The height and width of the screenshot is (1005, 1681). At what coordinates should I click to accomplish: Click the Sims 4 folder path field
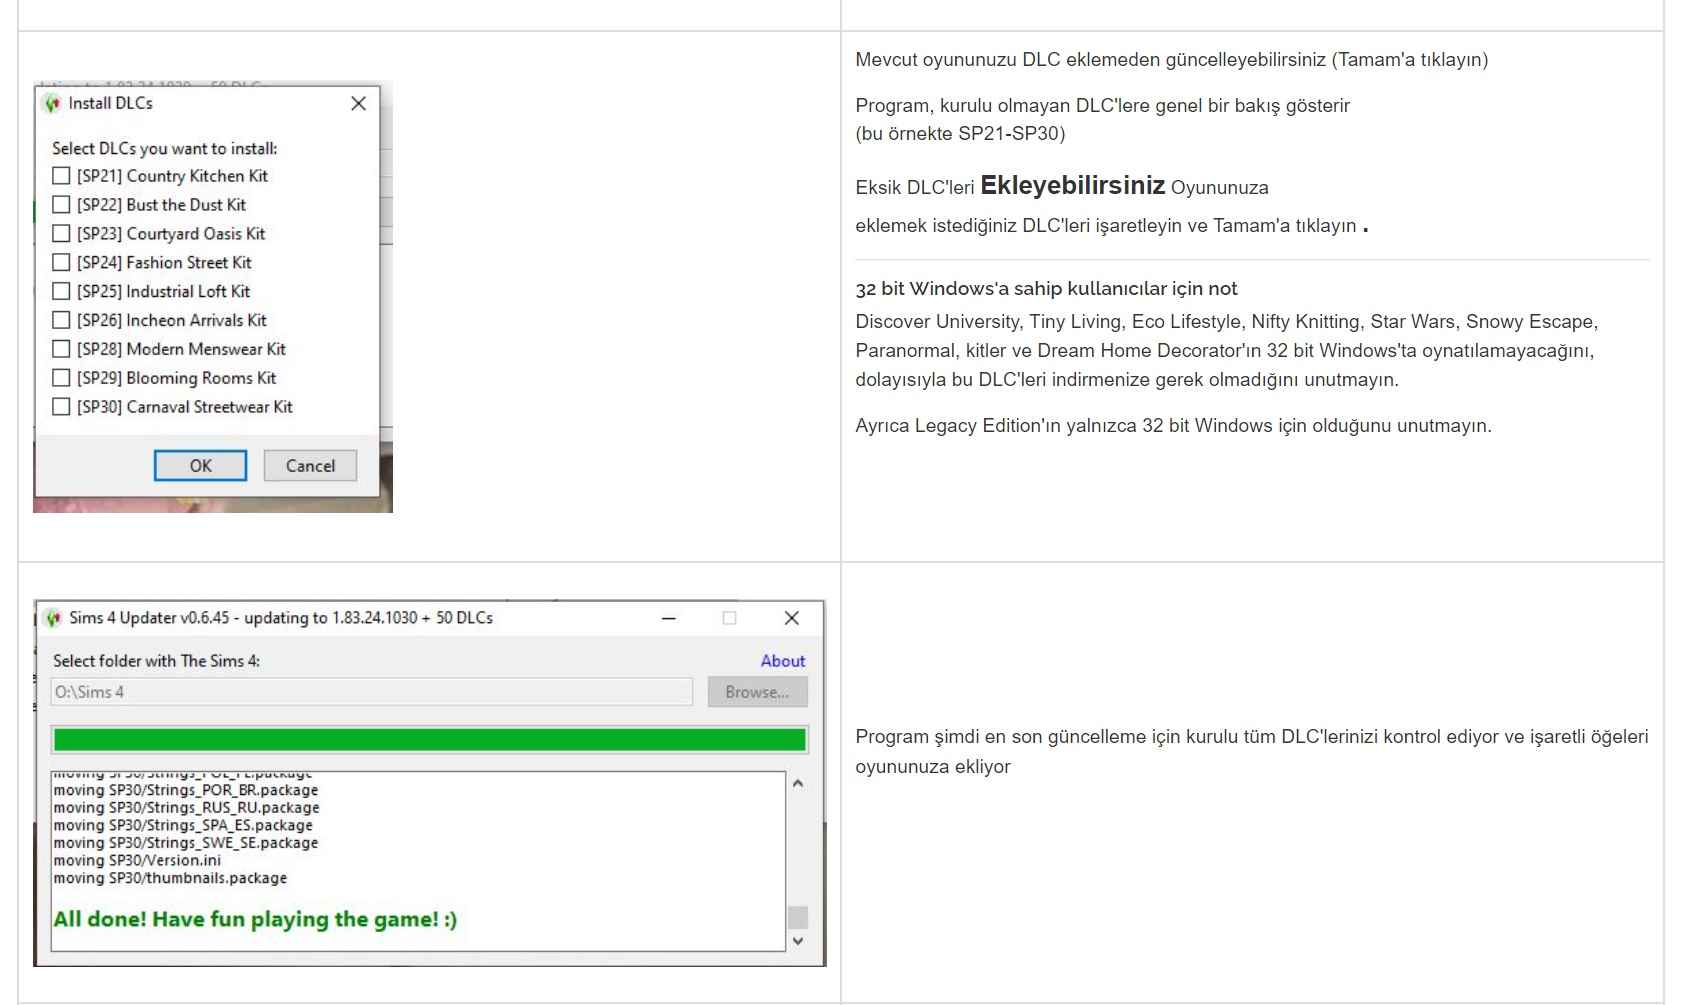[x=371, y=692]
